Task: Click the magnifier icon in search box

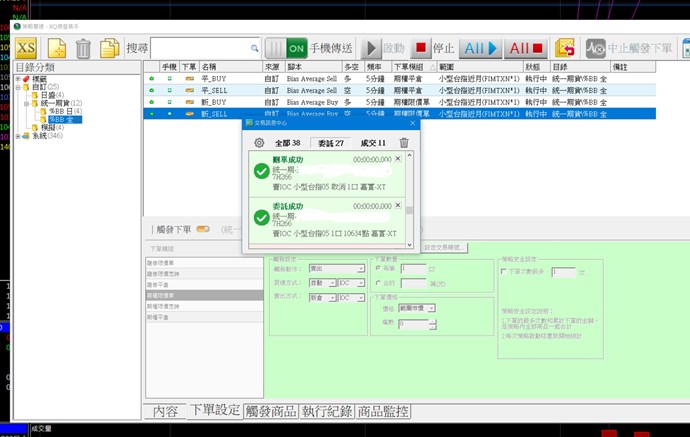Action: pos(252,48)
